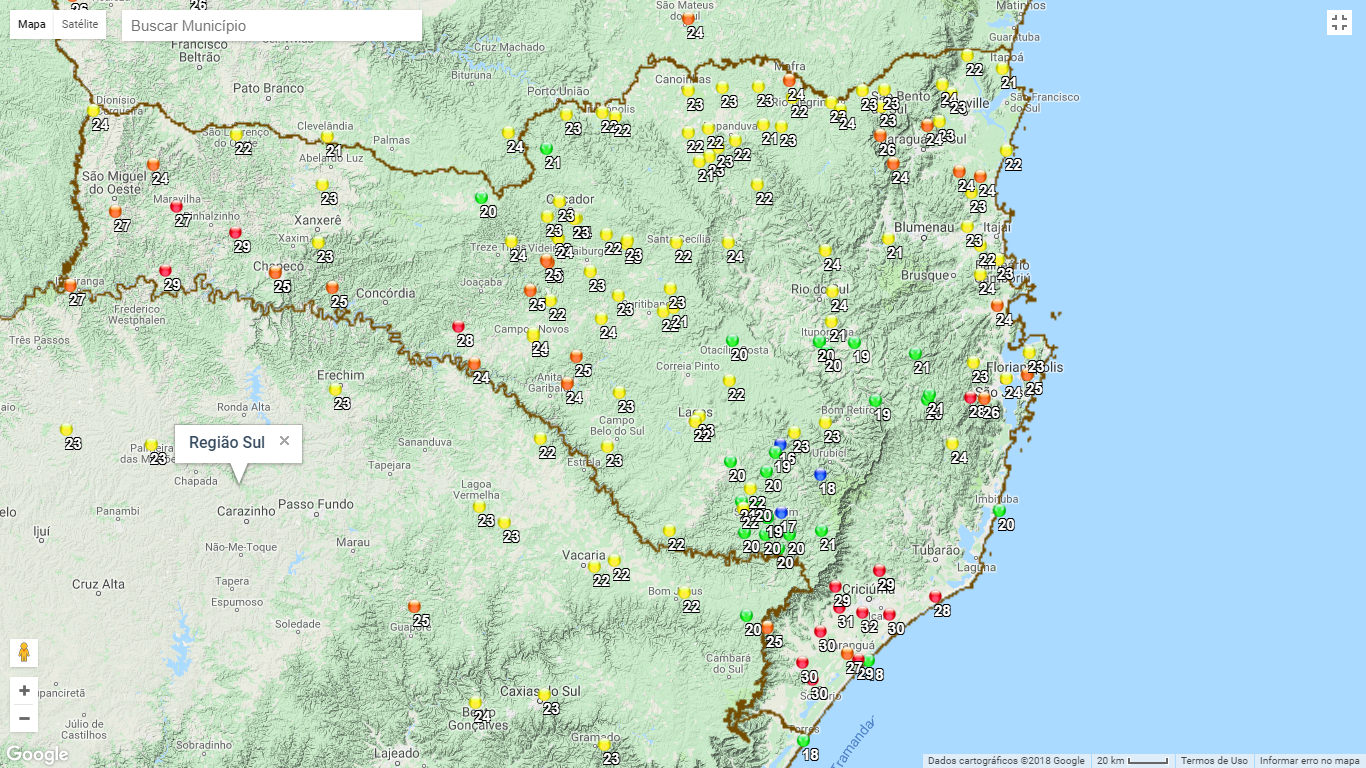
Task: Select the yellow 23 marker at Caxias do Sul
Action: click(x=544, y=695)
